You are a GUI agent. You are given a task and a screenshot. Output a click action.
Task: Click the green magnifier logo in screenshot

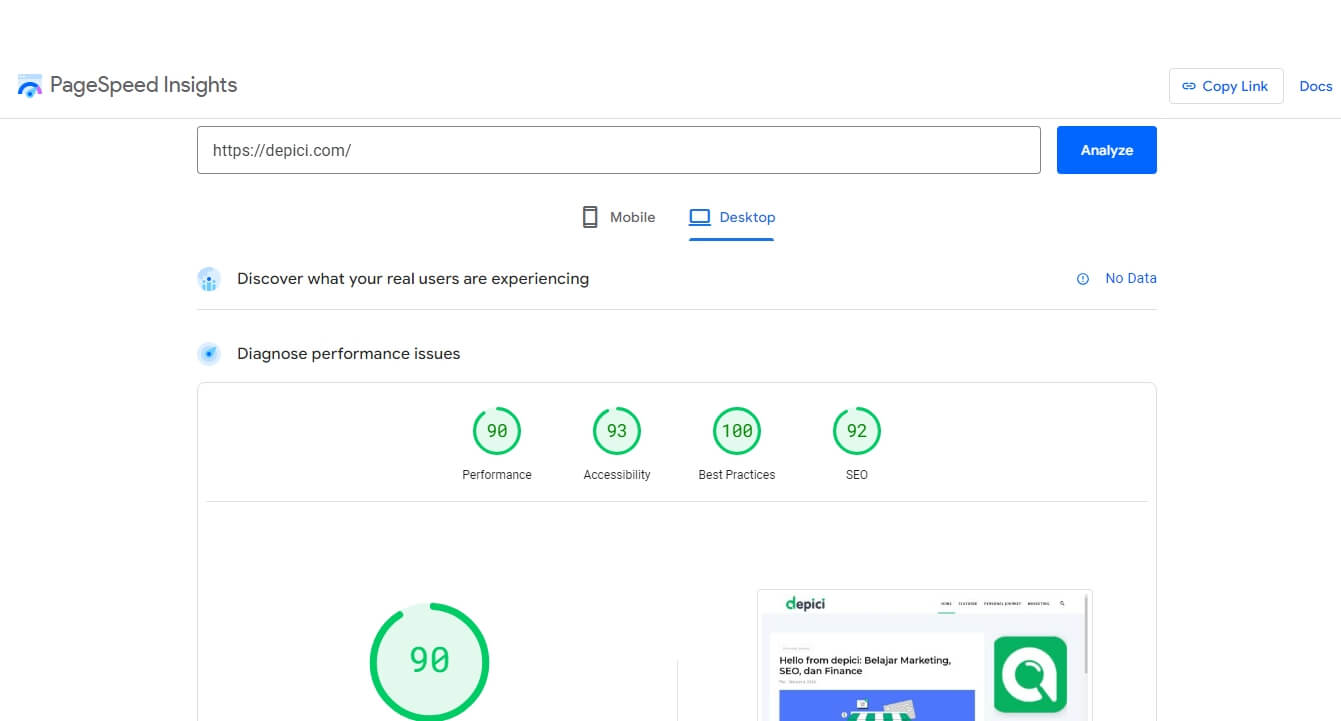tap(1030, 674)
